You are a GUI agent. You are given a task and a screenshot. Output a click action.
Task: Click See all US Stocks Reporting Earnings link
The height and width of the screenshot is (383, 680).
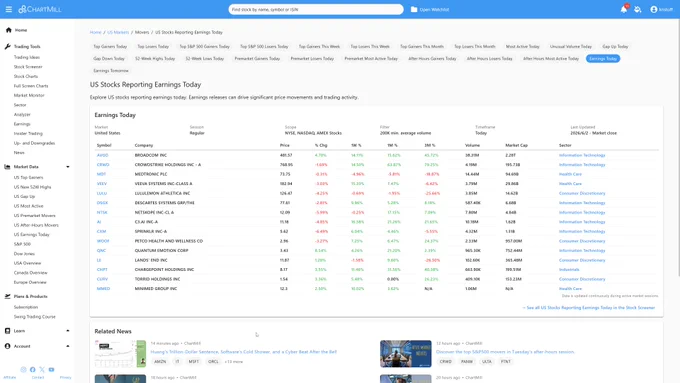pos(588,308)
